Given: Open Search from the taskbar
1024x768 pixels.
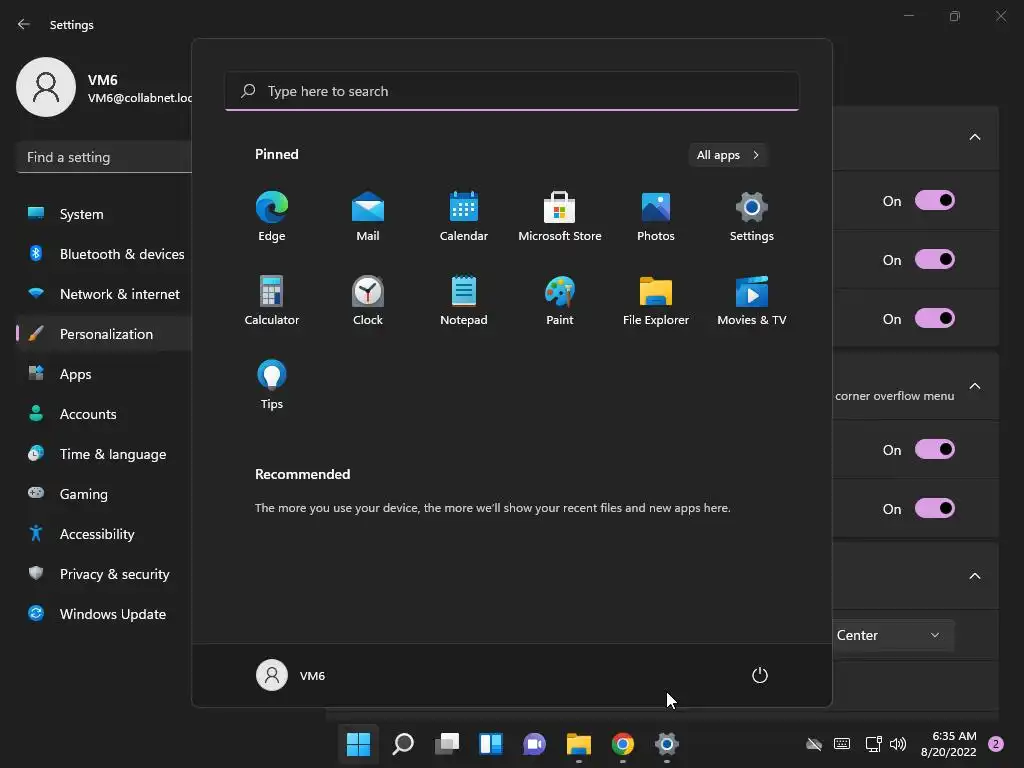Looking at the screenshot, I should (x=403, y=744).
